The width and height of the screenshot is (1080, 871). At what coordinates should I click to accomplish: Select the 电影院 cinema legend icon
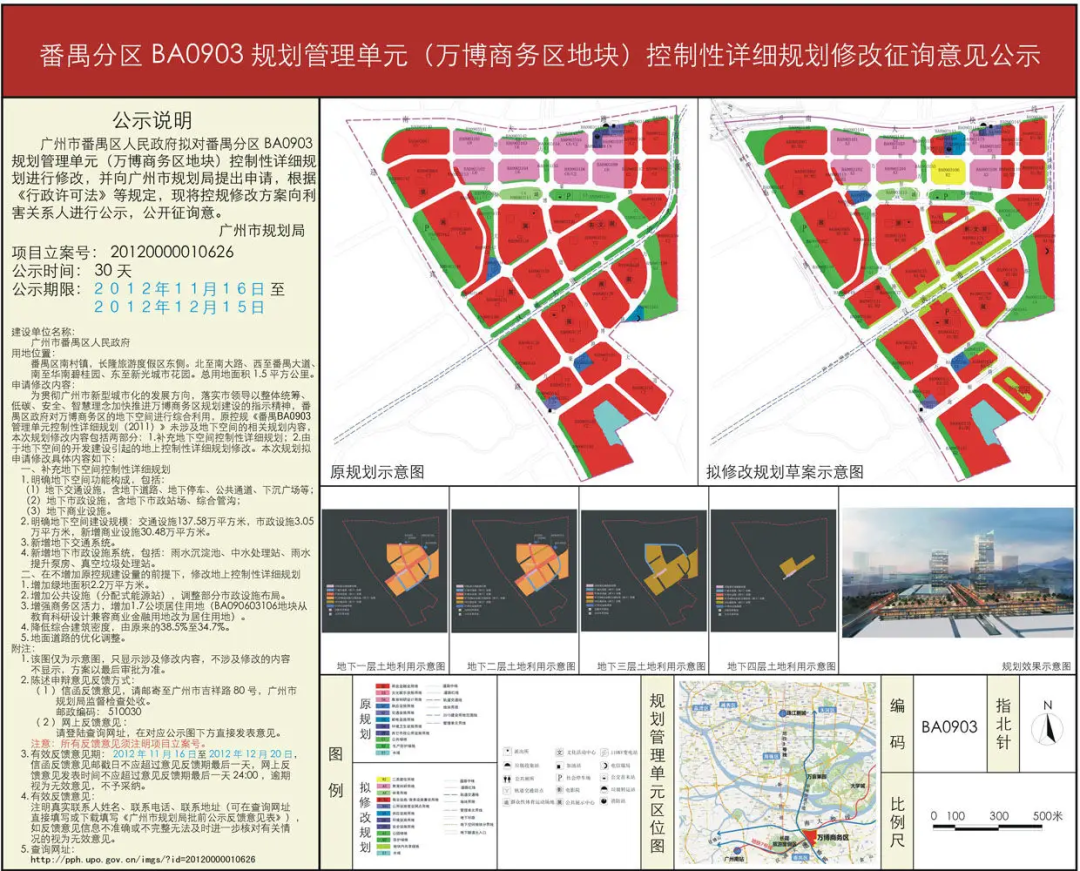(x=559, y=789)
